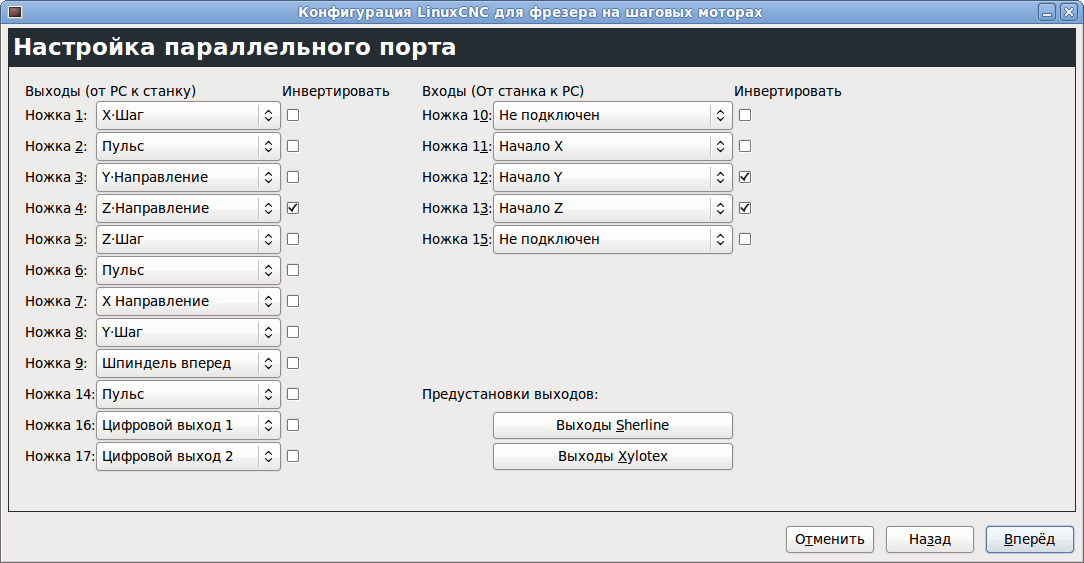Open Ножка 1 dropdown showing X·Шаг
Screen dimensions: 1084x563
188,115
